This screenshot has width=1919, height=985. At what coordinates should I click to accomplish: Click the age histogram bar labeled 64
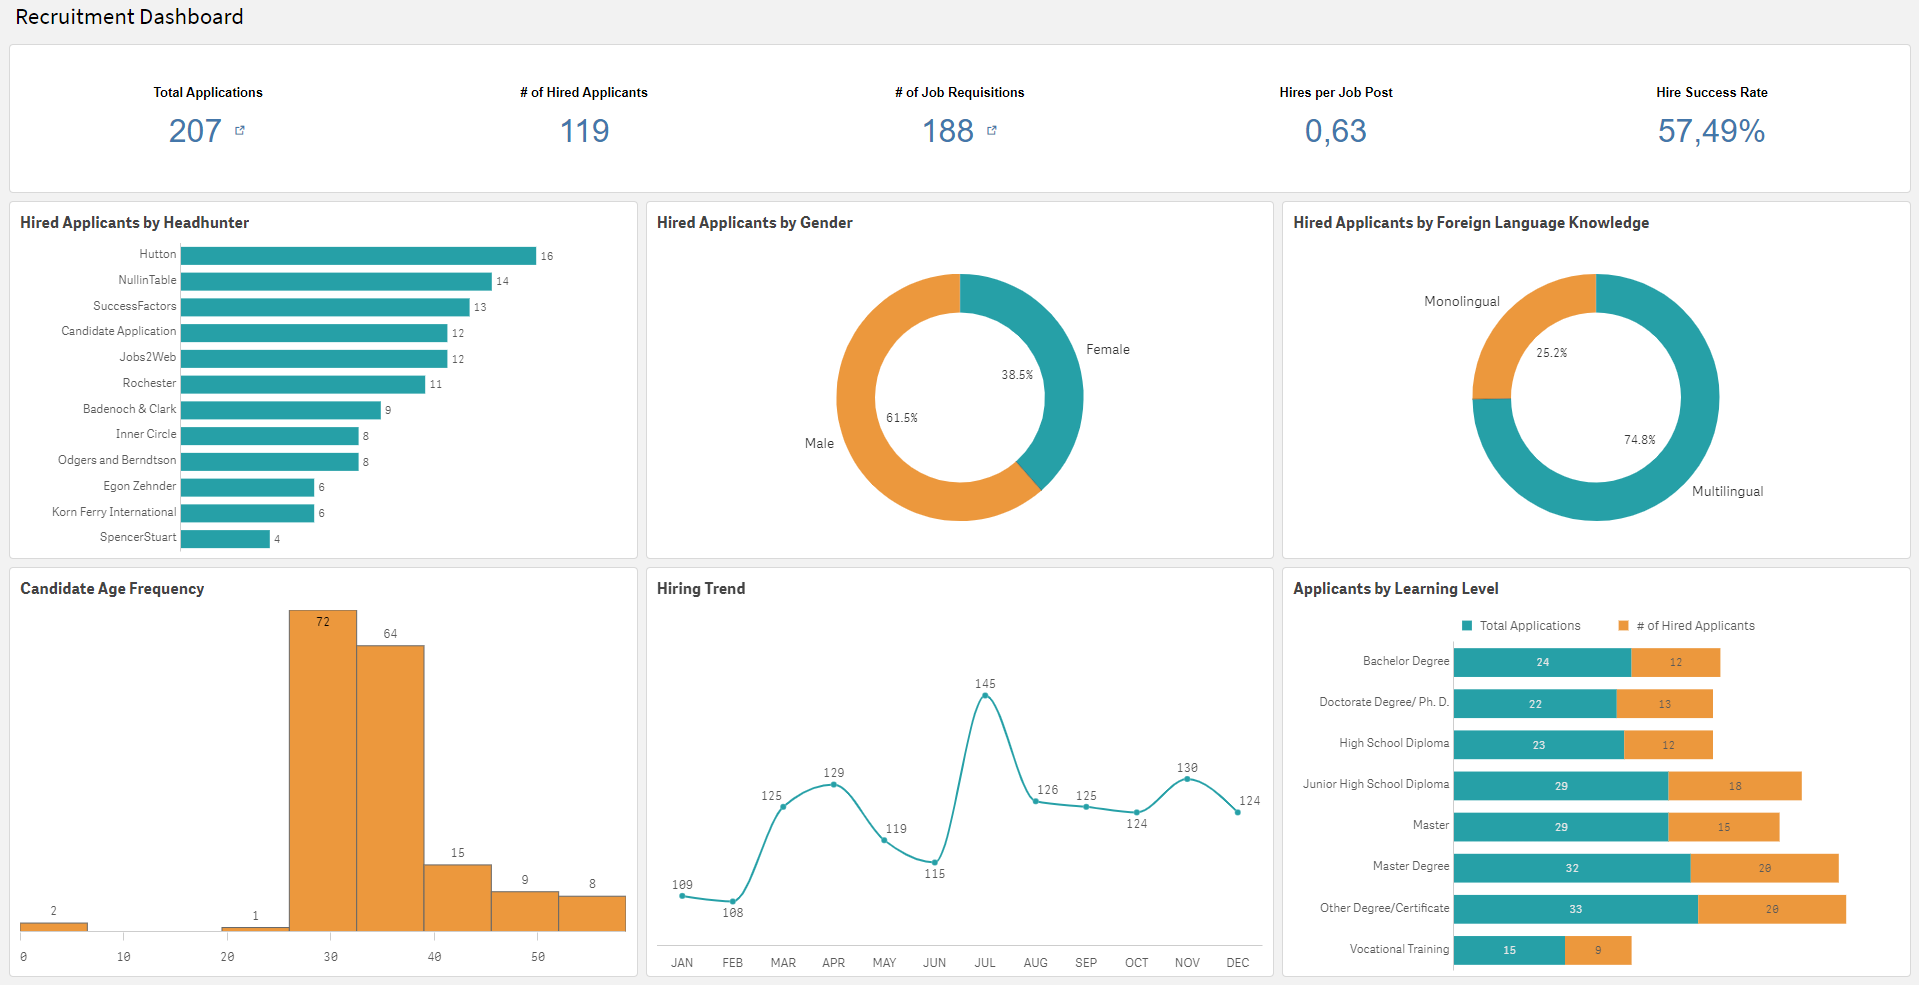[x=390, y=788]
